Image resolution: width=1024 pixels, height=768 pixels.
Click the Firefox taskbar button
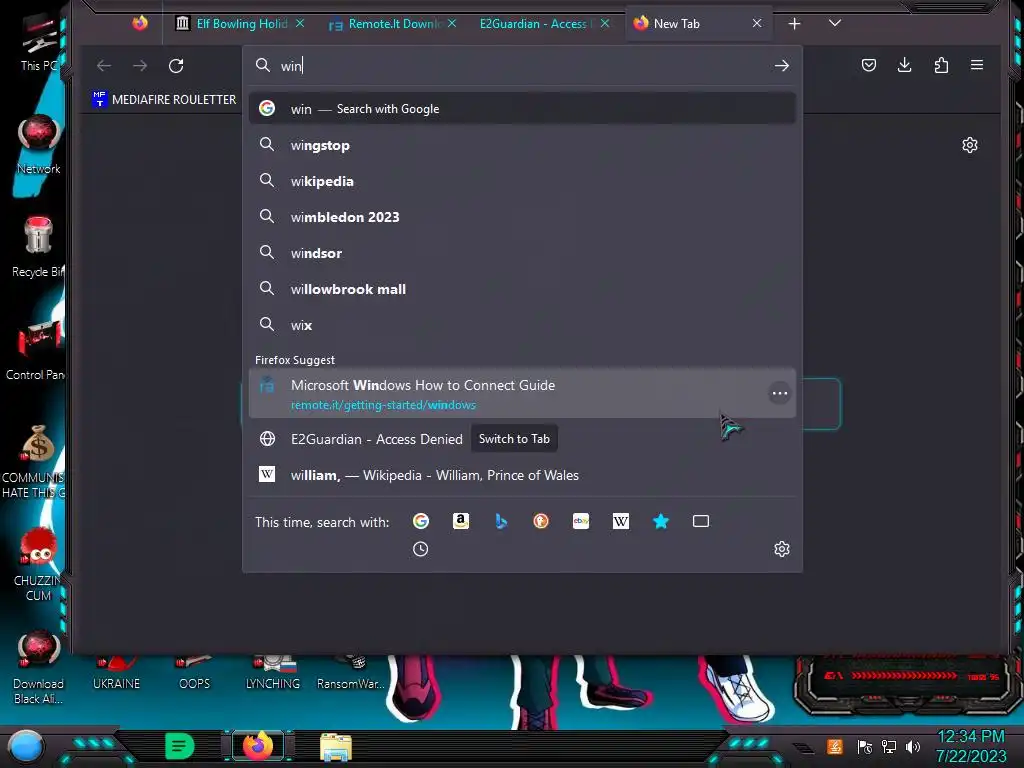[257, 746]
